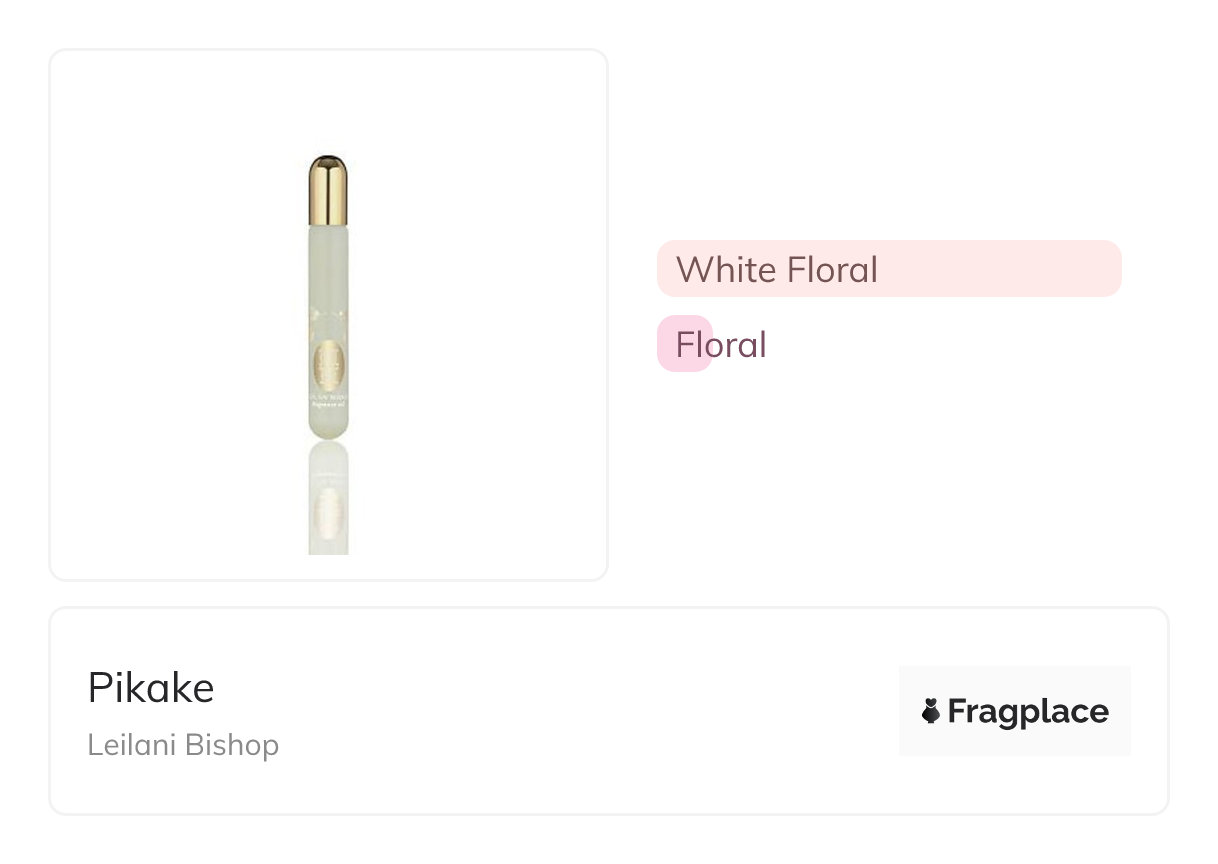Click the frosted glass body of the bottle

pyautogui.click(x=328, y=280)
